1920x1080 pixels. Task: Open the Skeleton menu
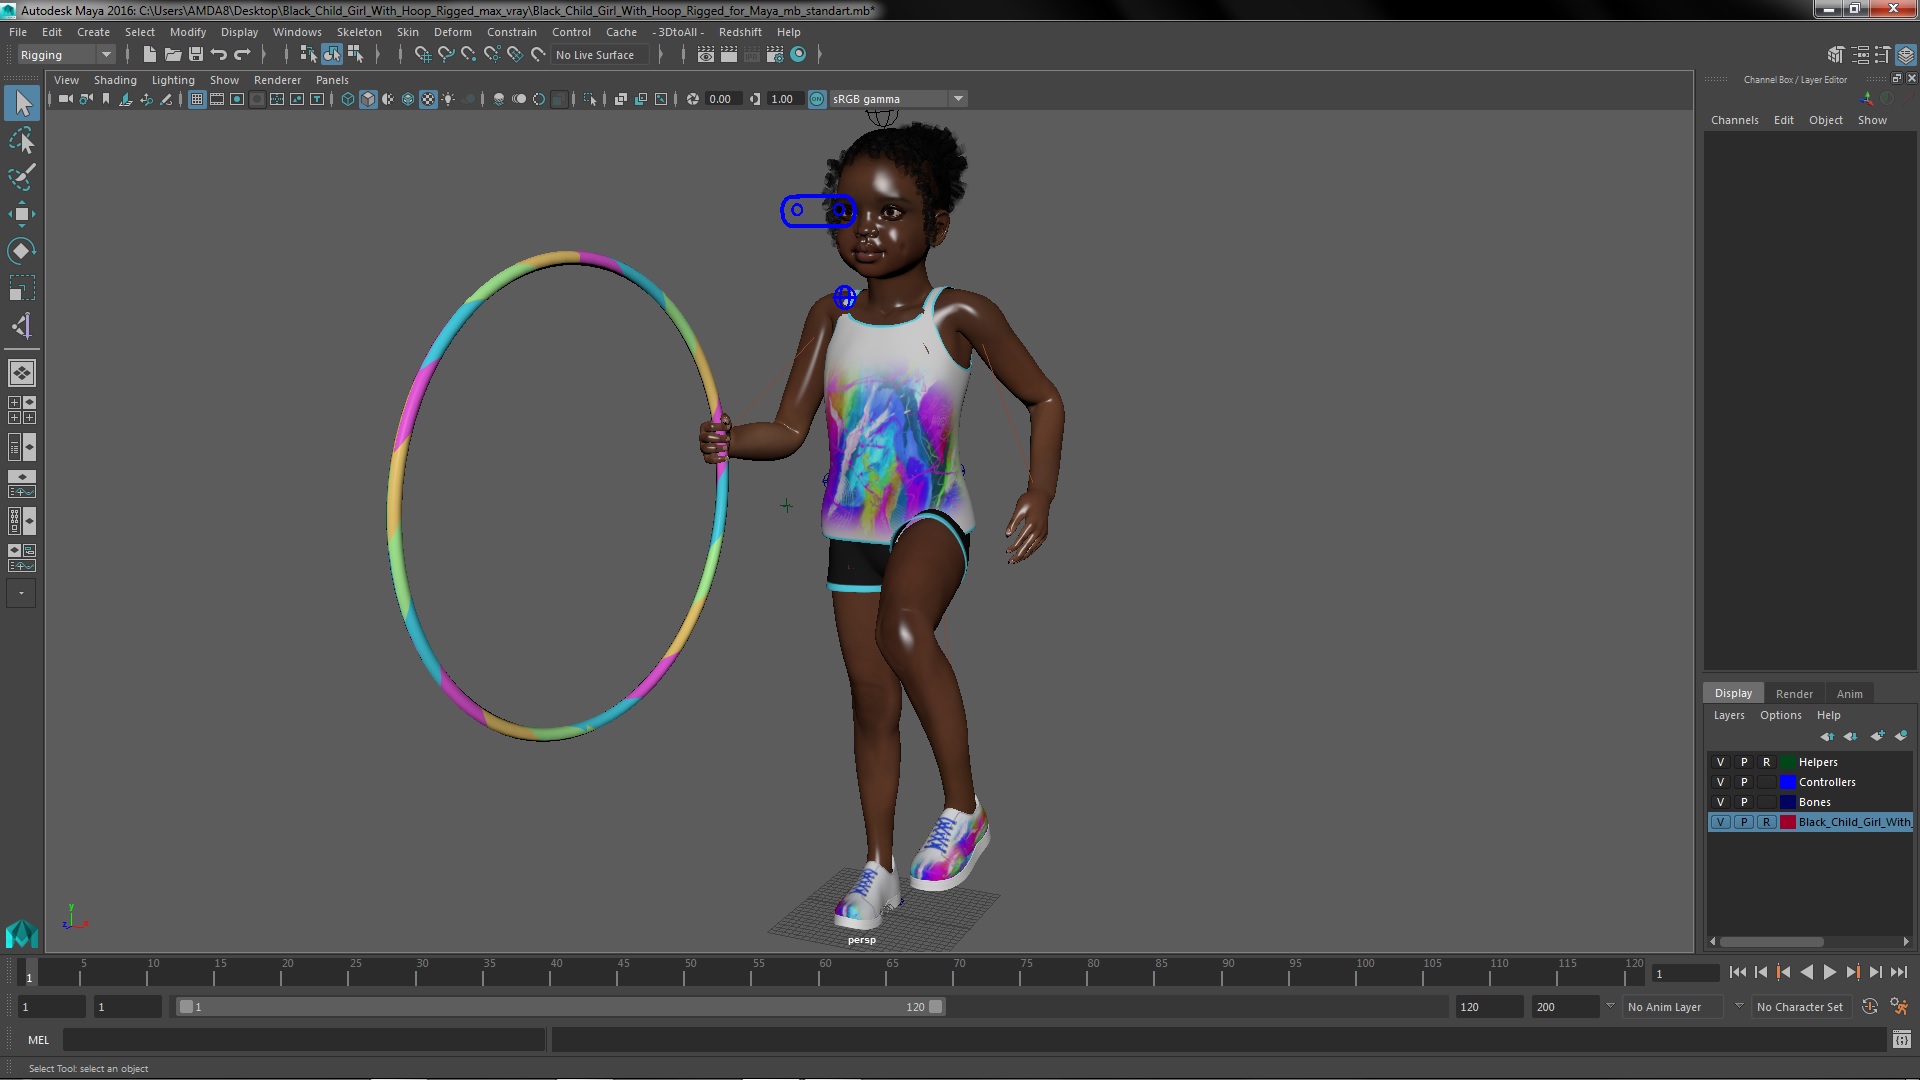click(x=358, y=32)
